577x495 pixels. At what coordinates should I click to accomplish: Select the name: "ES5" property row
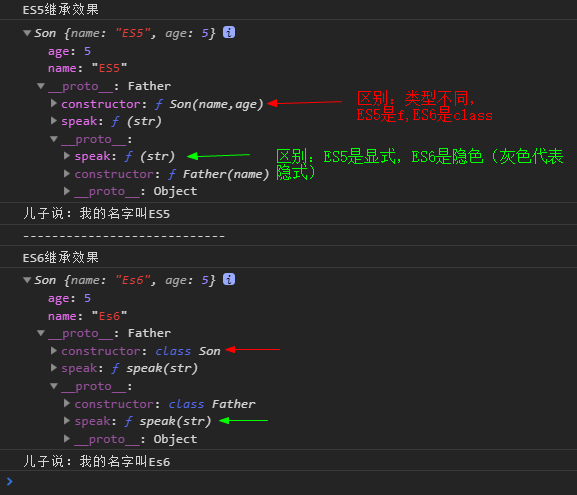tap(88, 68)
